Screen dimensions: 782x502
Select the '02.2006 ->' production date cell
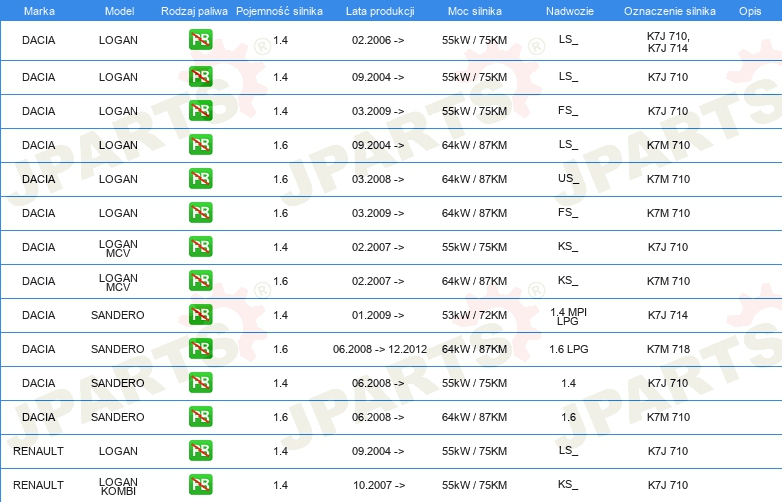point(378,40)
